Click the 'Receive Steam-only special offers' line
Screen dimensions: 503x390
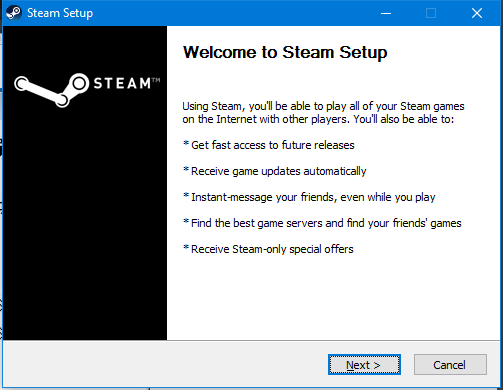pyautogui.click(x=268, y=249)
